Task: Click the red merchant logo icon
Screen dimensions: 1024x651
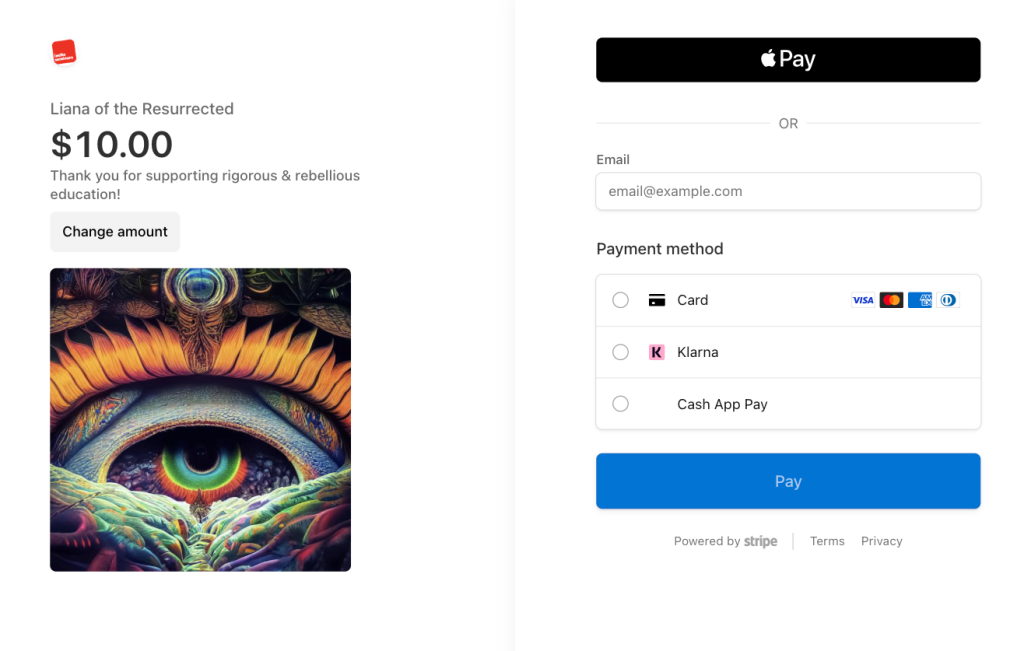Action: pyautogui.click(x=64, y=53)
